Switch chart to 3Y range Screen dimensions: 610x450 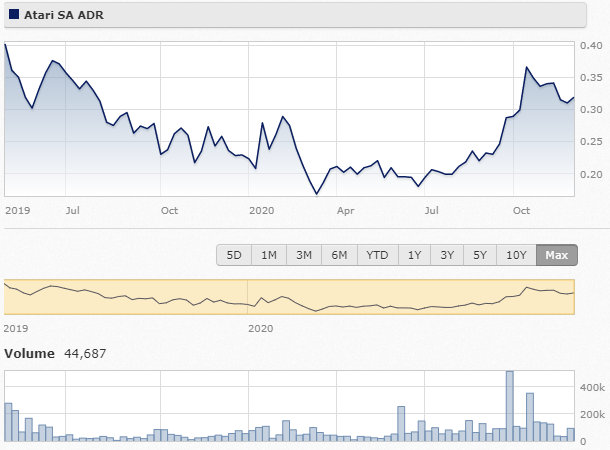click(447, 255)
